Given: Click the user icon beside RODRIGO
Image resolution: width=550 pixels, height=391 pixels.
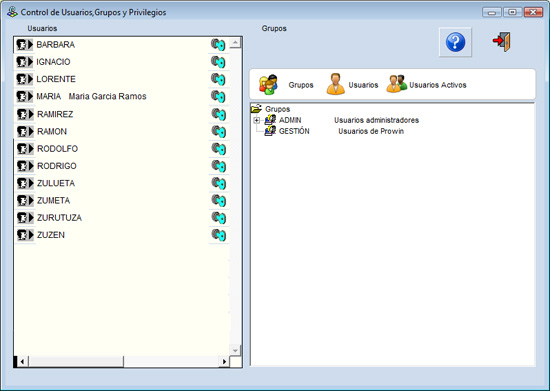Looking at the screenshot, I should [x=25, y=166].
